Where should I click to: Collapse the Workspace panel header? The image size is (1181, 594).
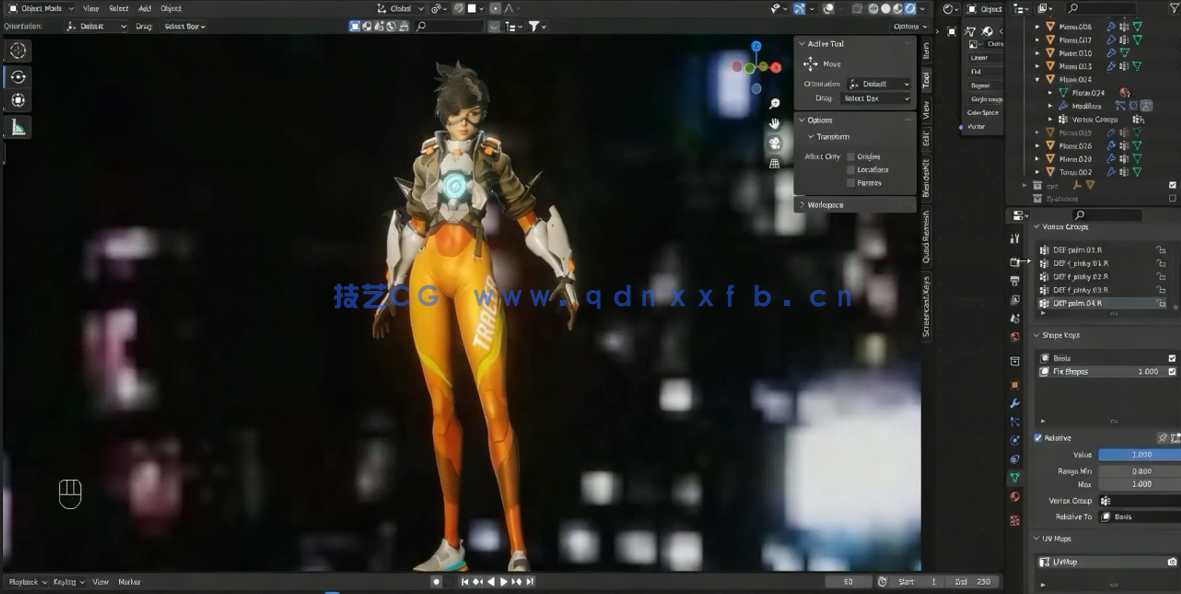pos(826,204)
